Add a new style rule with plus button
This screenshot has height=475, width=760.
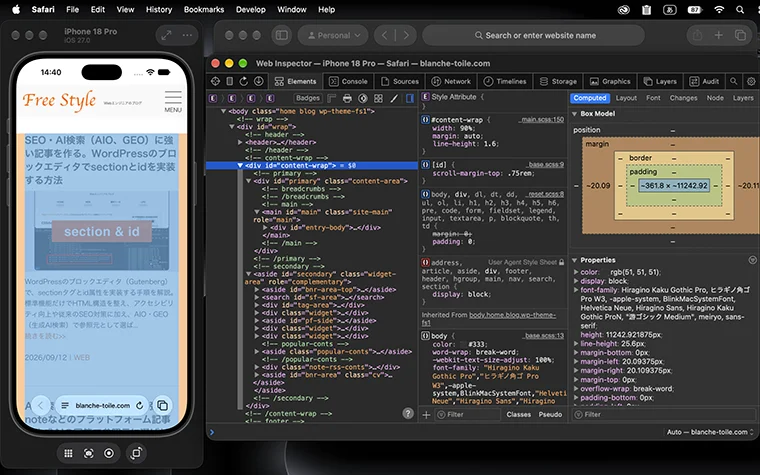(427, 414)
